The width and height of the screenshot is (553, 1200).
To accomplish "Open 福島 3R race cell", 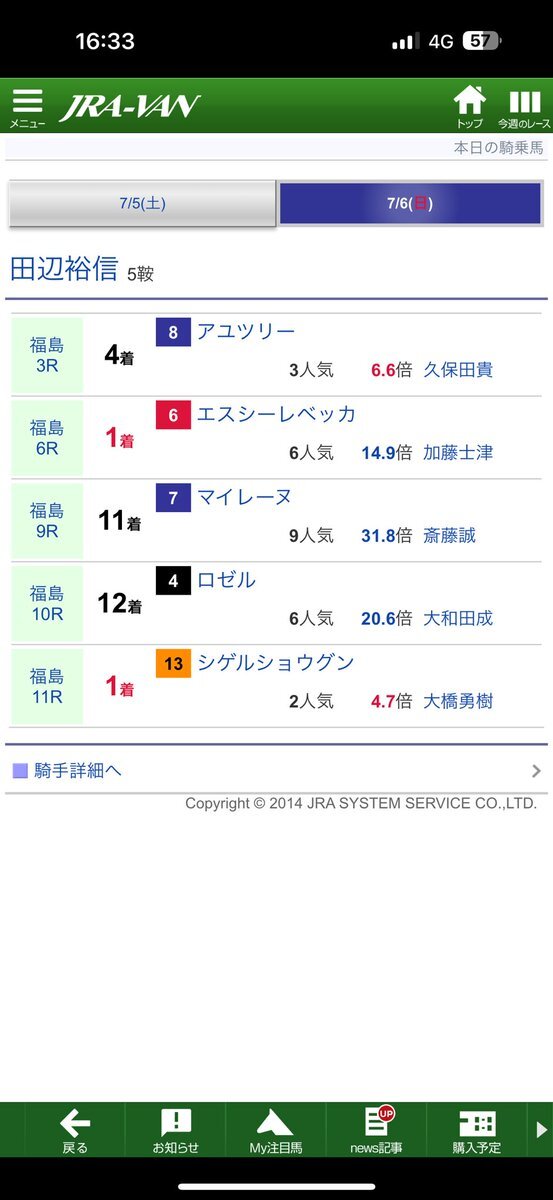I will 47,355.
